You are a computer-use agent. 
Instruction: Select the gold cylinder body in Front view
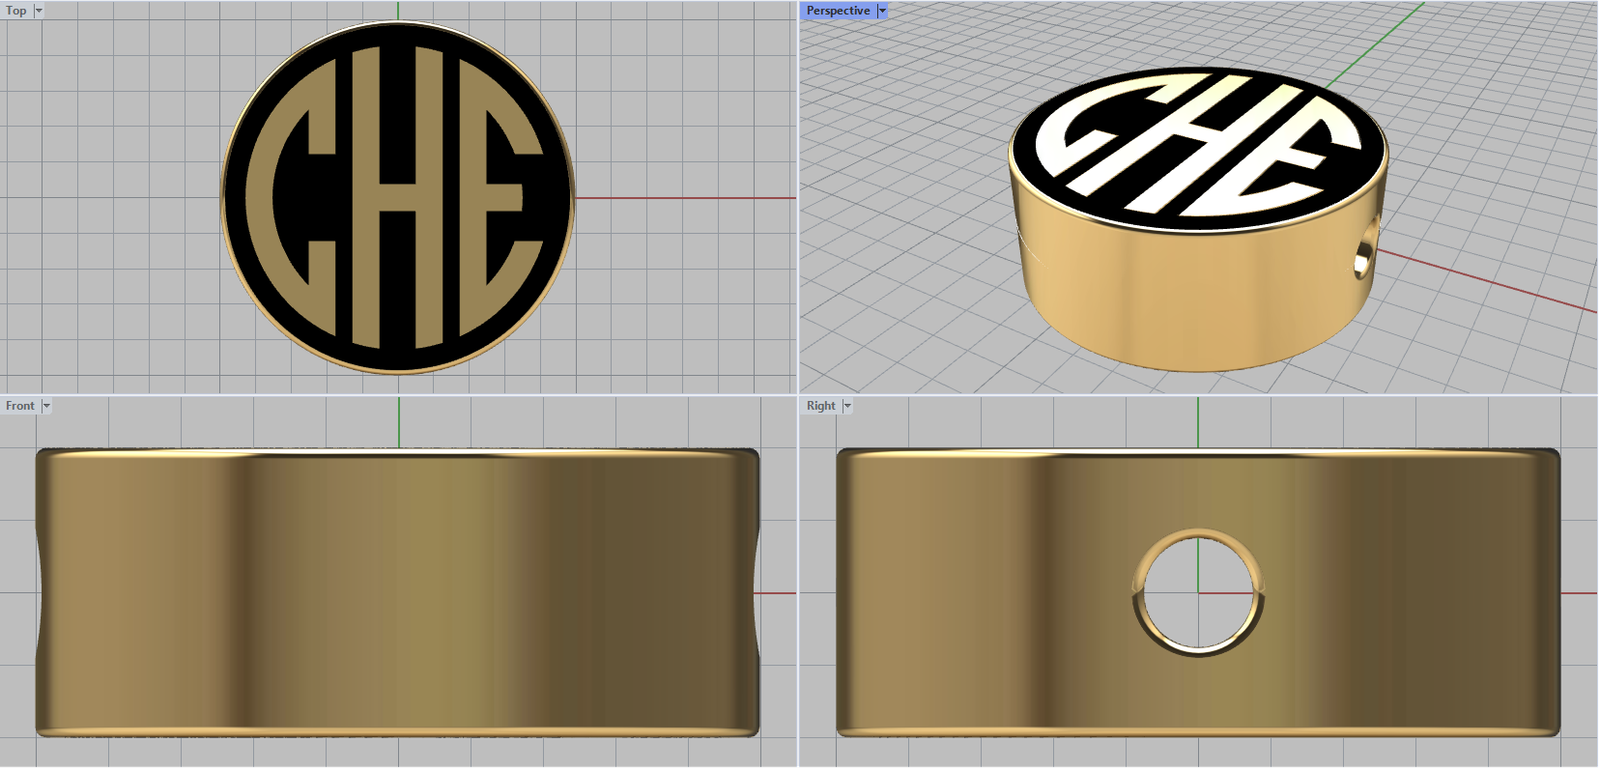pyautogui.click(x=398, y=592)
